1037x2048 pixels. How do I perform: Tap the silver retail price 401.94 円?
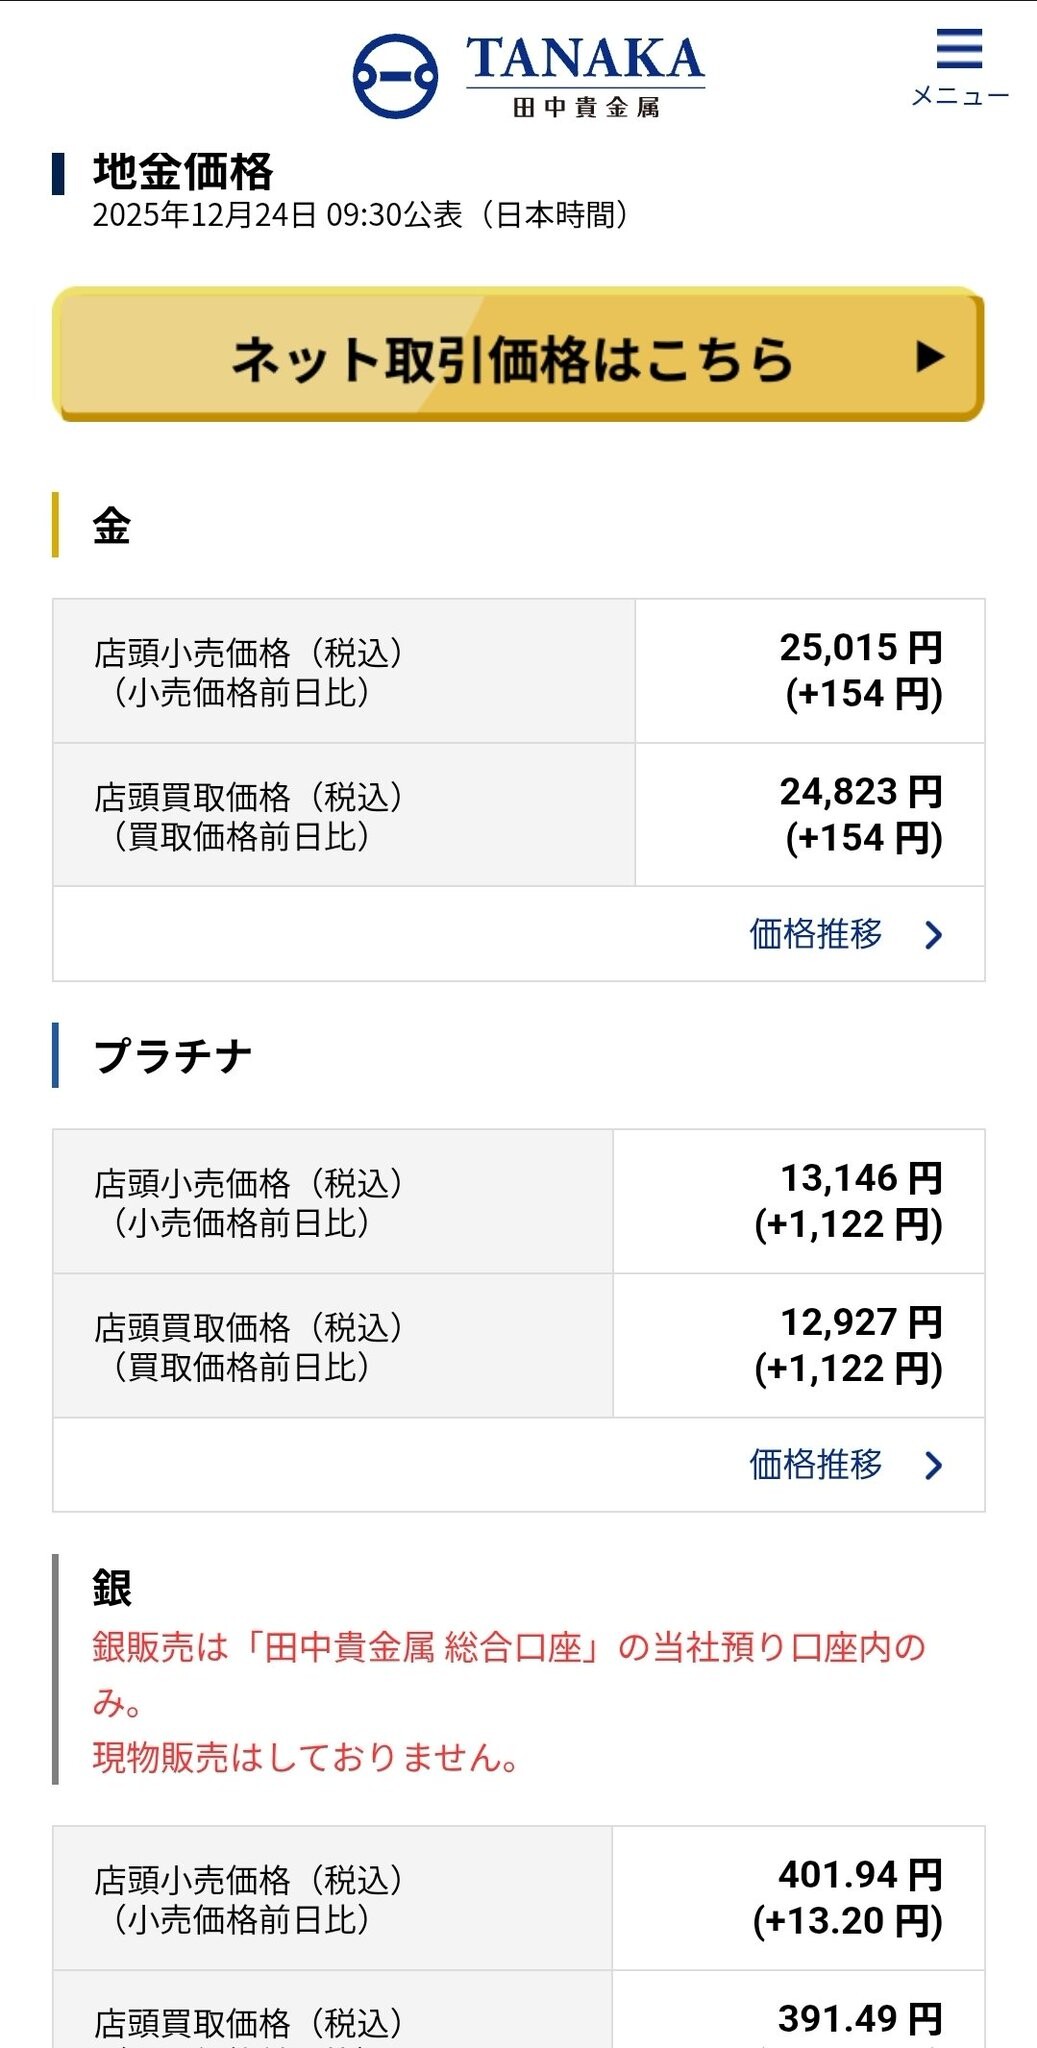point(860,1875)
